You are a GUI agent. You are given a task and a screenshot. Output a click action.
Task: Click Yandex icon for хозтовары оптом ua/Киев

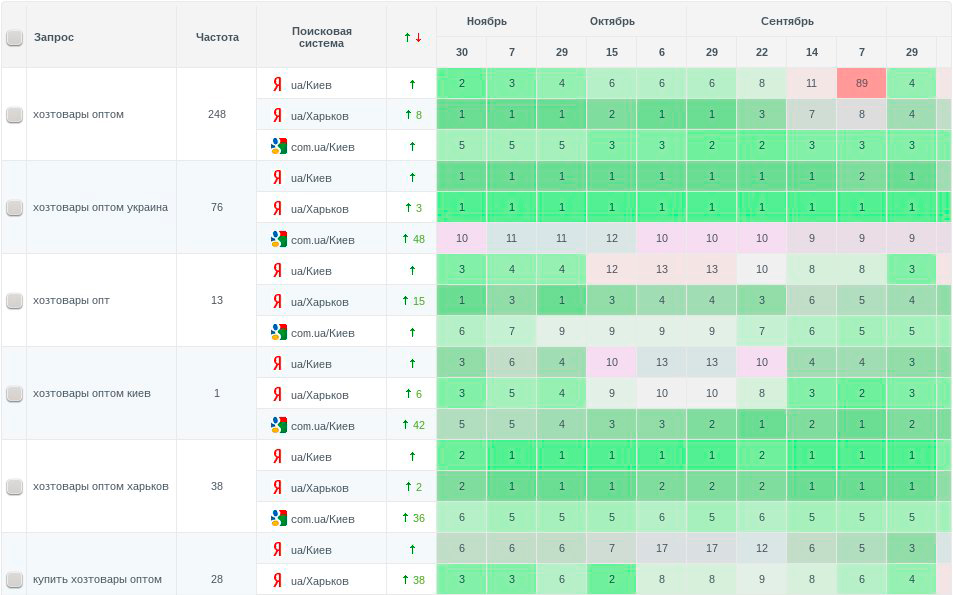tap(277, 84)
